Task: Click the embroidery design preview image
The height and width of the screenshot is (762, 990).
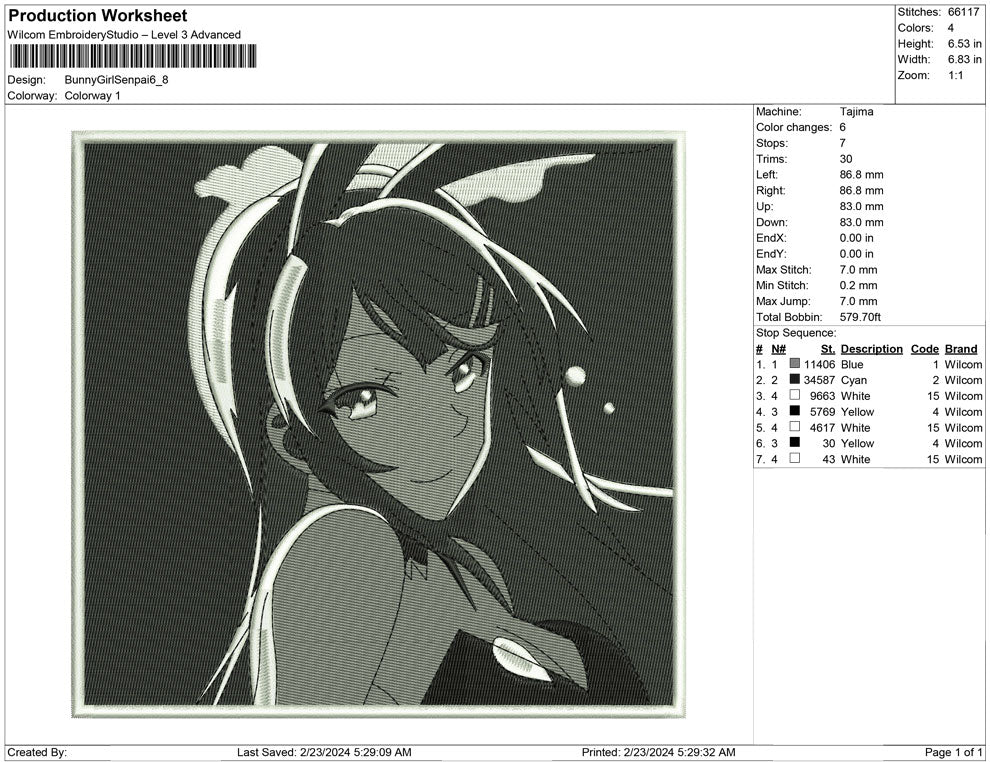Action: pos(379,425)
